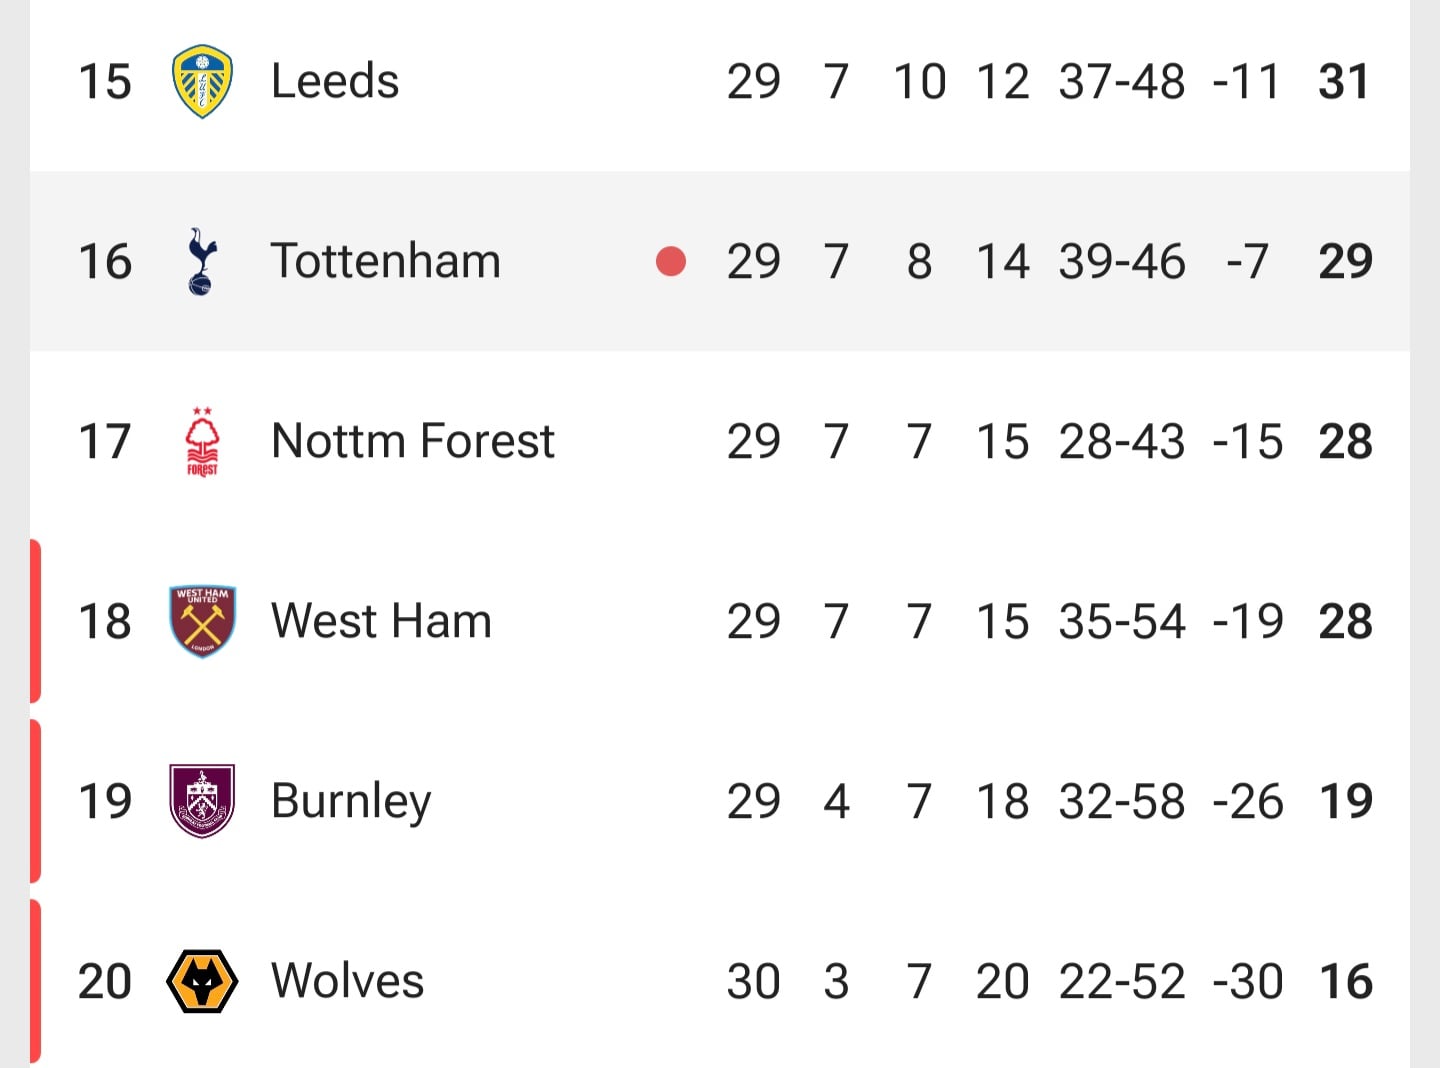Select Leeds' points total 31
Screen dimensions: 1440x1068
click(x=1344, y=81)
